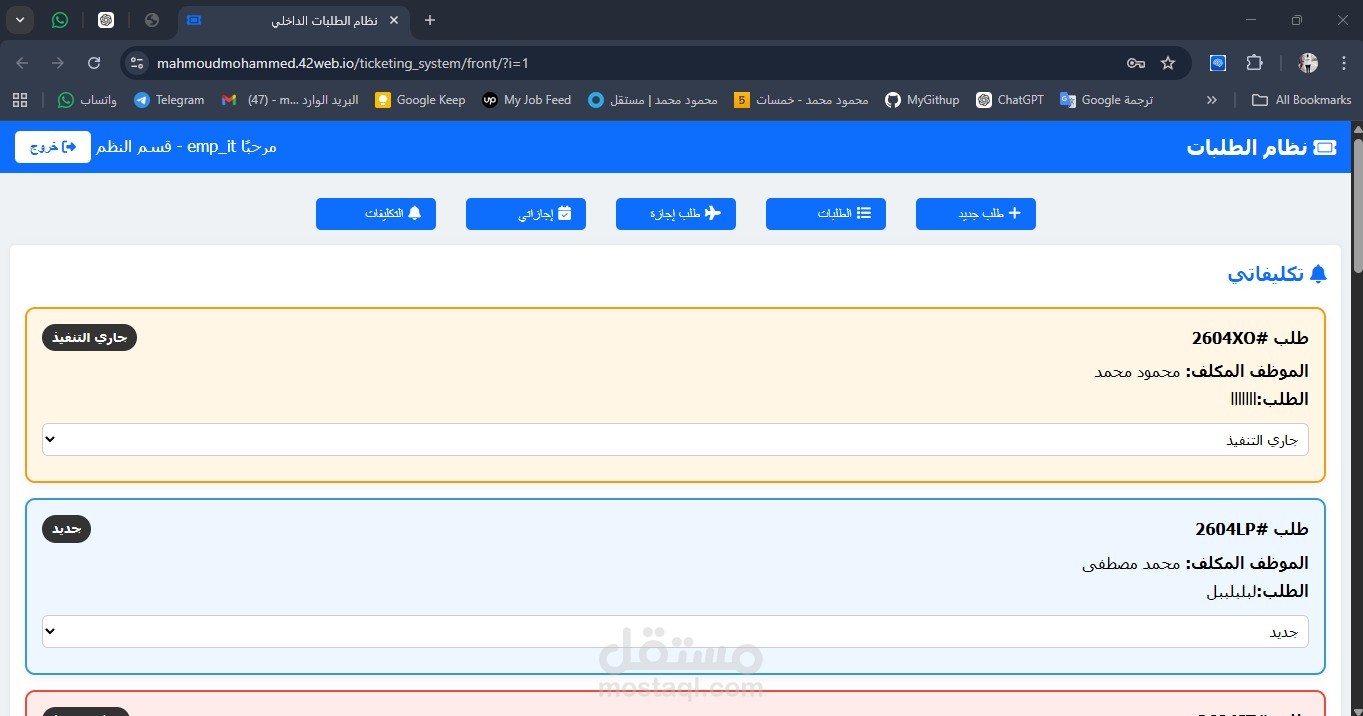The height and width of the screenshot is (716, 1363).
Task: Open the إجازاتي button
Action: coord(526,214)
